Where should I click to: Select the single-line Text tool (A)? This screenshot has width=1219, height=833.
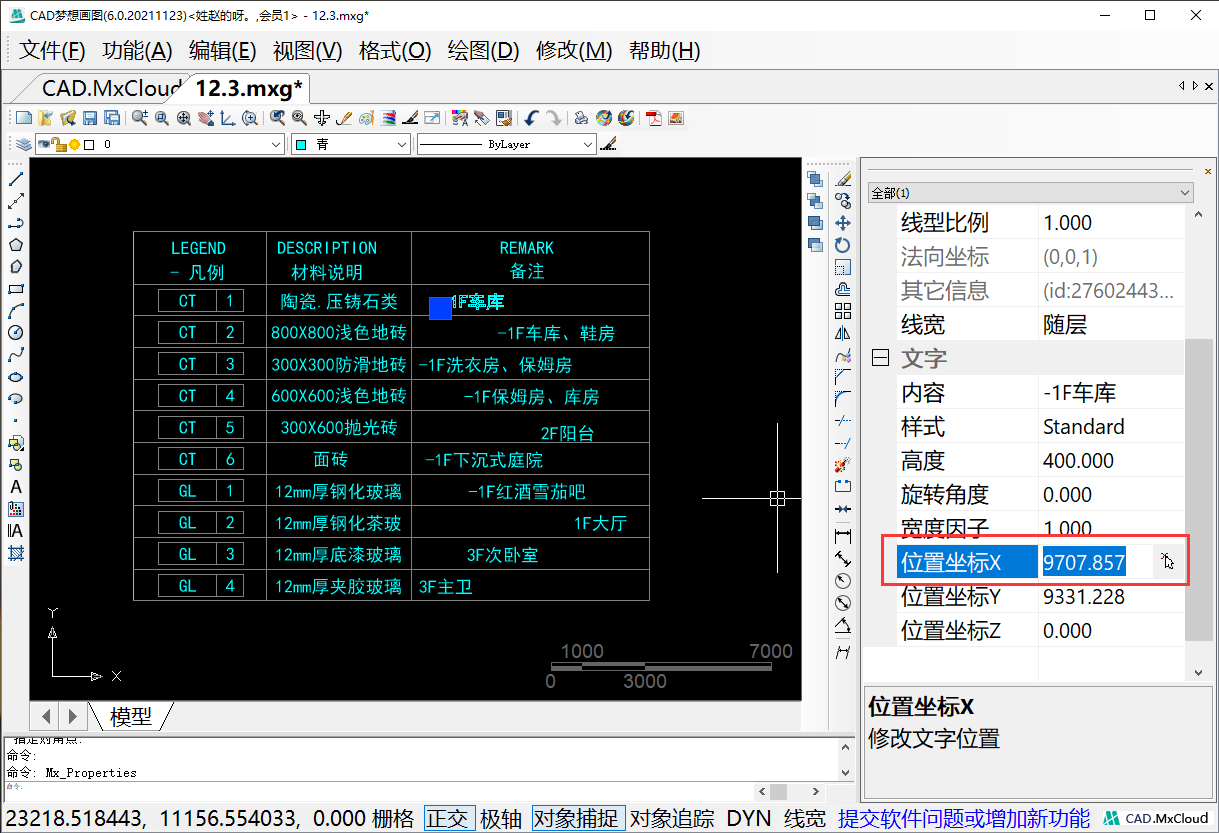pyautogui.click(x=16, y=487)
